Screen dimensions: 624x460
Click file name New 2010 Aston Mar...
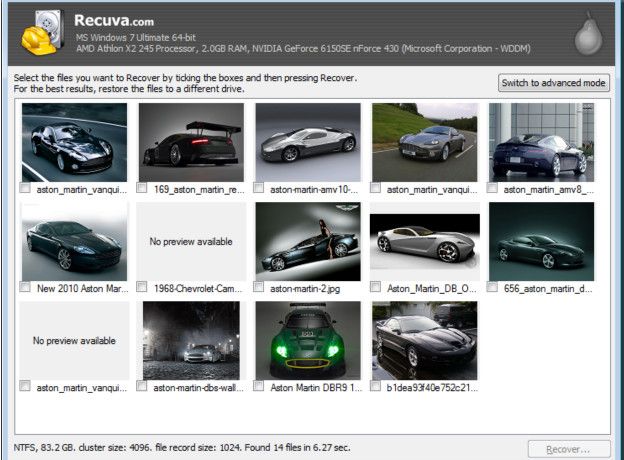pyautogui.click(x=82, y=288)
